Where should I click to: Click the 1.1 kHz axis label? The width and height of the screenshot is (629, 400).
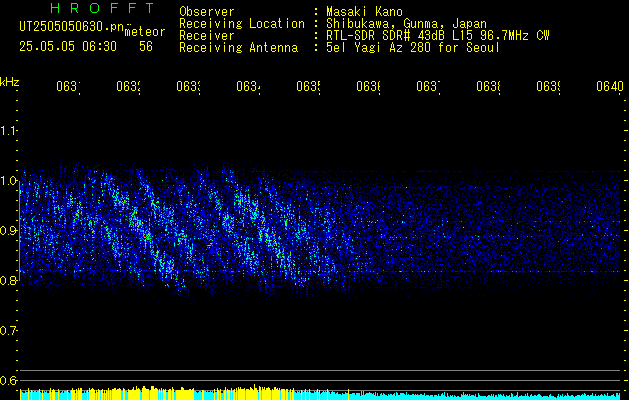pyautogui.click(x=8, y=131)
